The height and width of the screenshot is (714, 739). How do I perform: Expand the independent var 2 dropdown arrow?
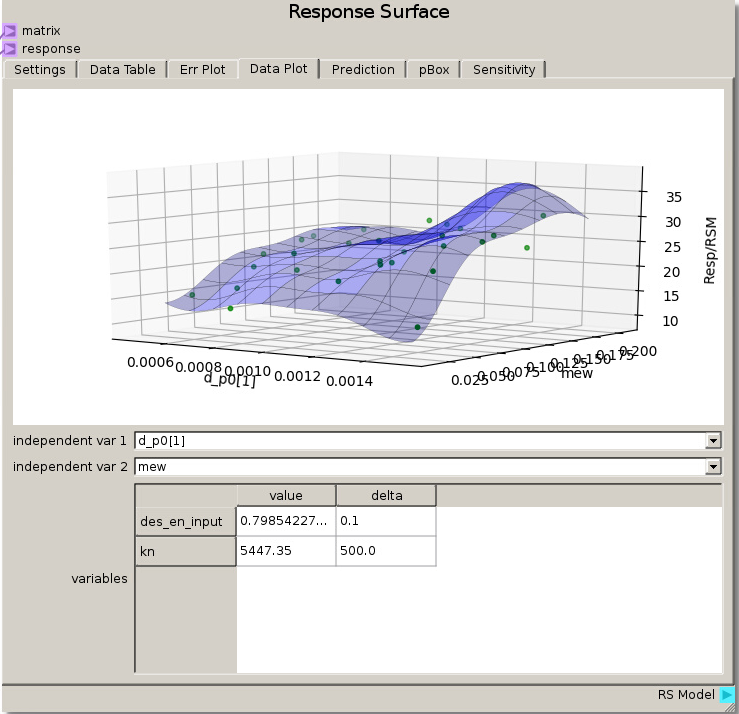713,466
